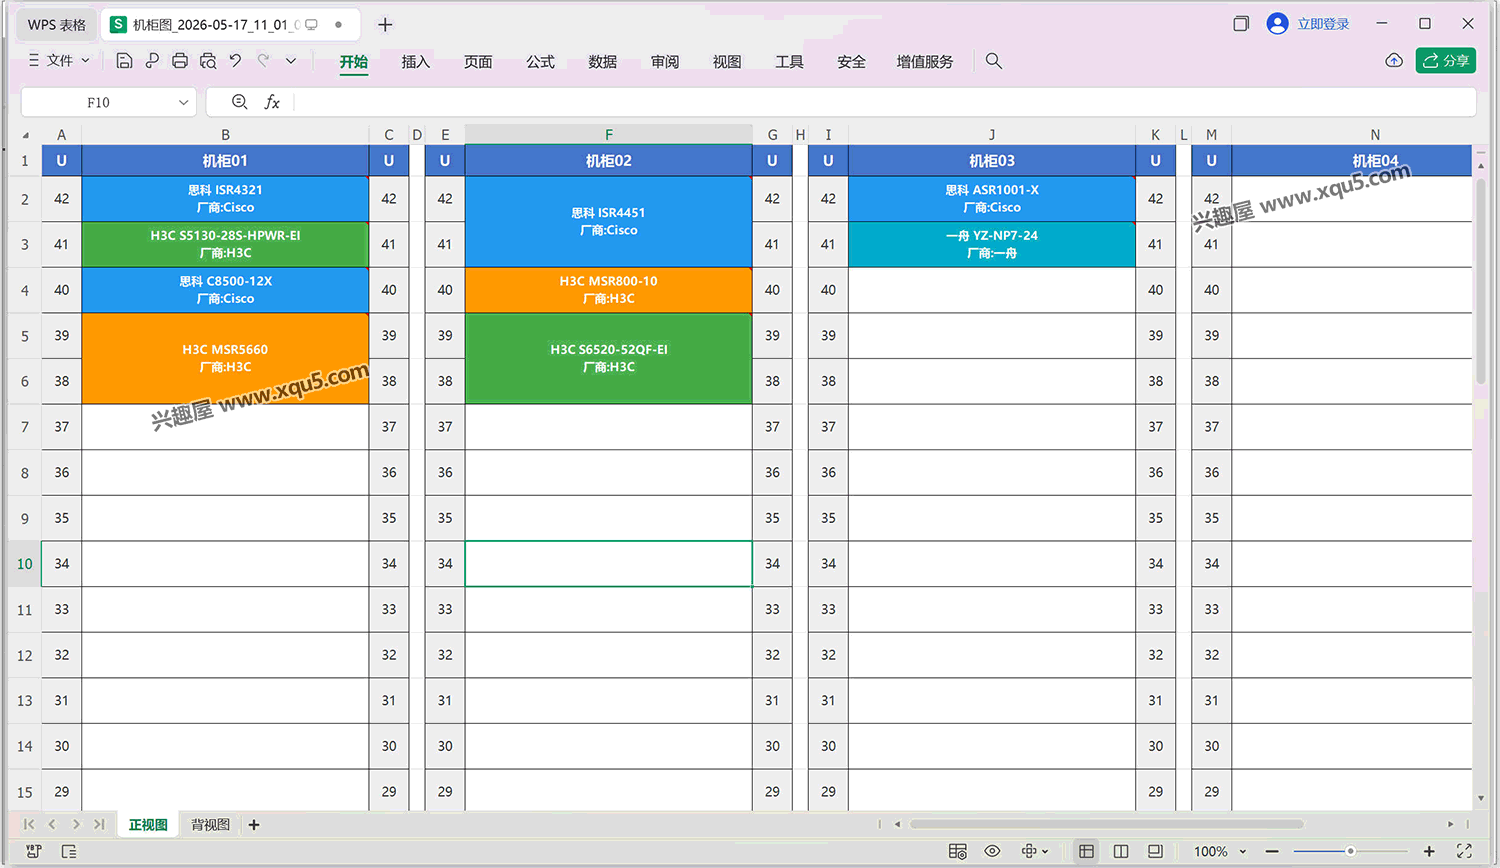Switch to page layout view icon

pos(1121,851)
